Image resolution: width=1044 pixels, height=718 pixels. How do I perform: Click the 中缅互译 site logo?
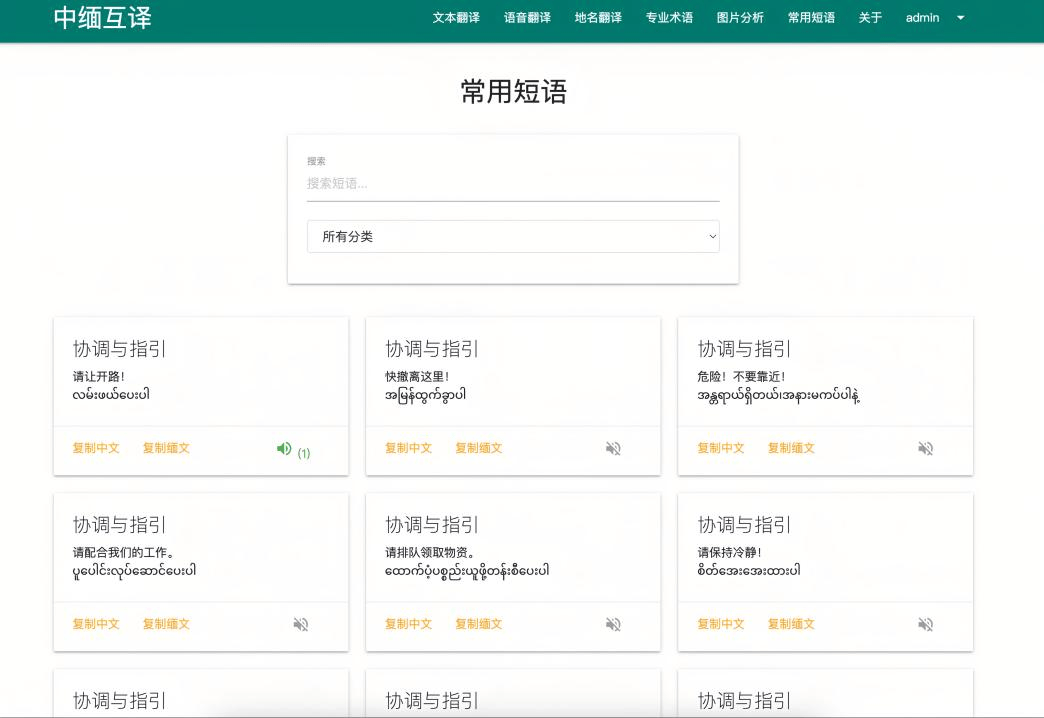tap(103, 18)
